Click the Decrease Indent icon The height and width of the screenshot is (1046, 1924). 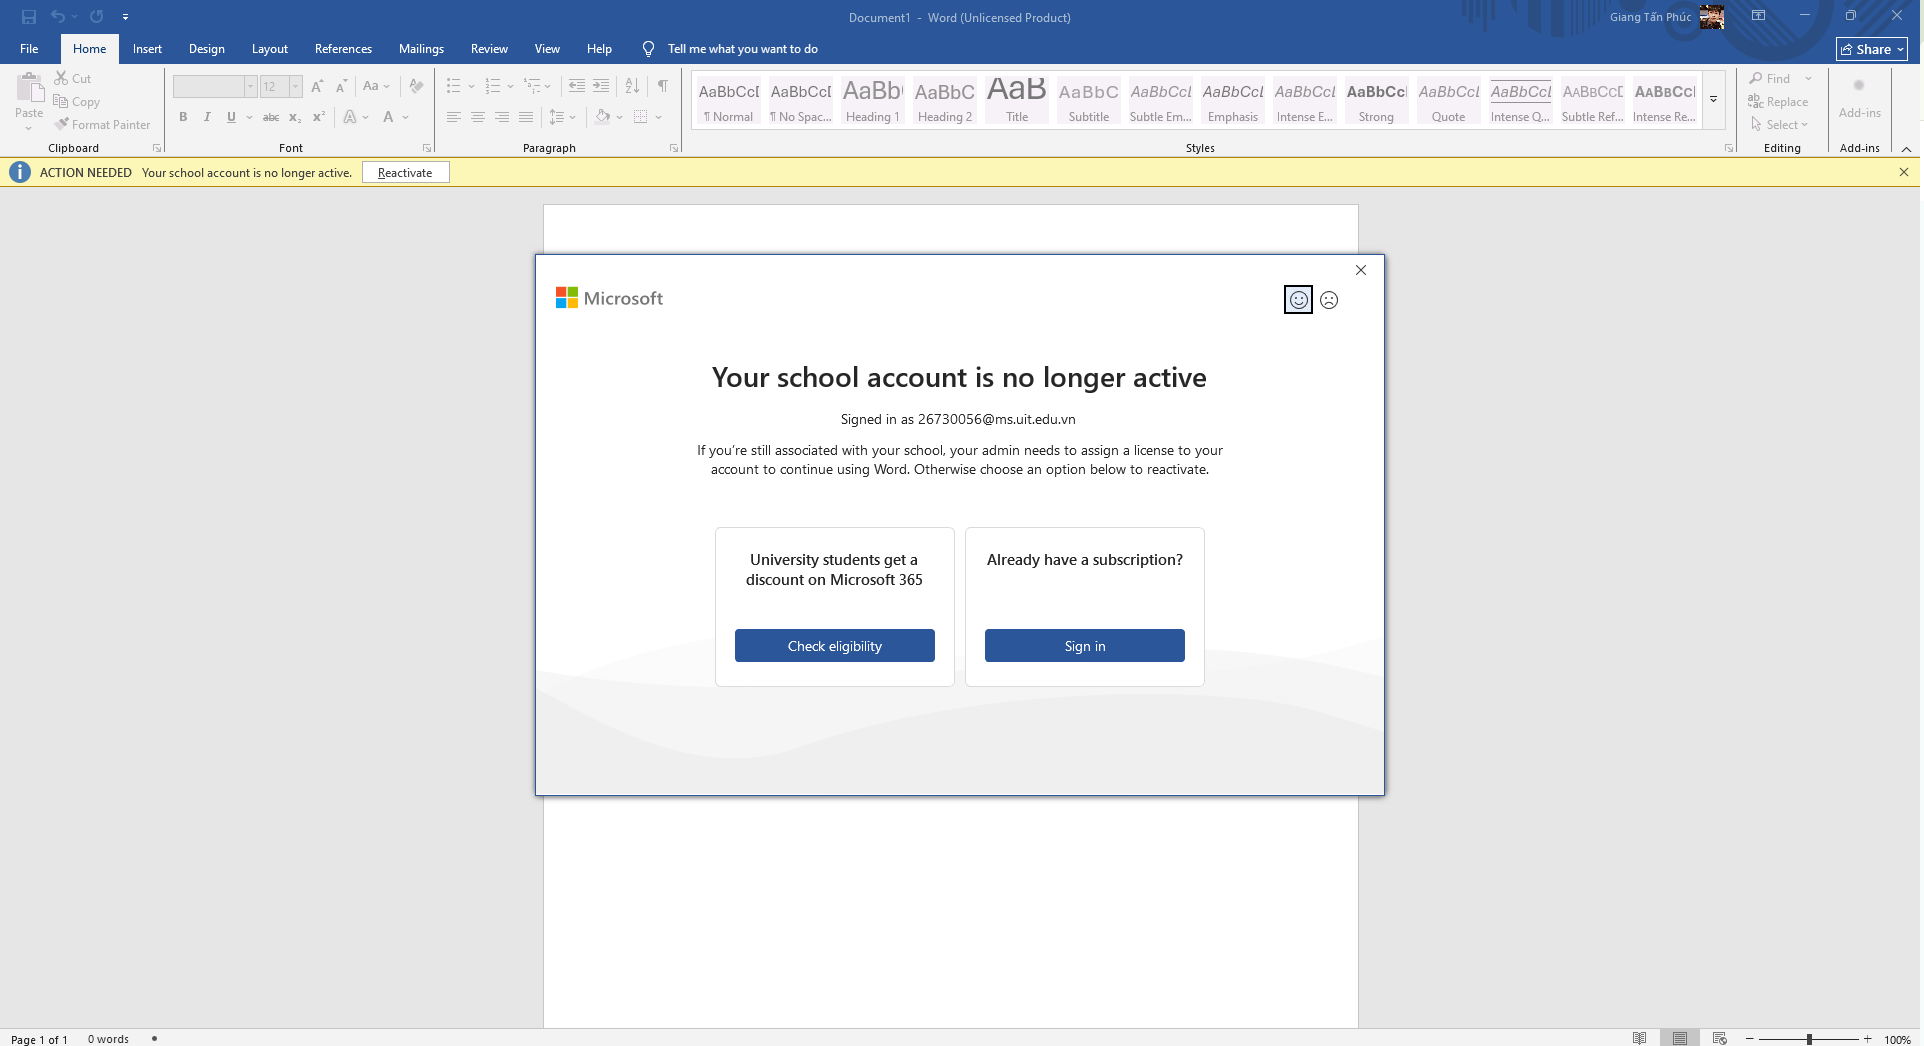click(x=577, y=86)
